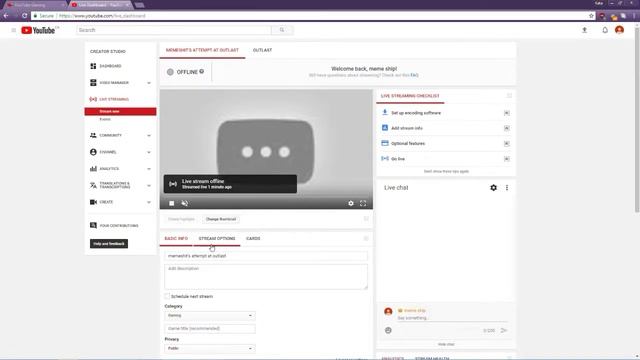Click Don't show these tips again

coord(446,172)
